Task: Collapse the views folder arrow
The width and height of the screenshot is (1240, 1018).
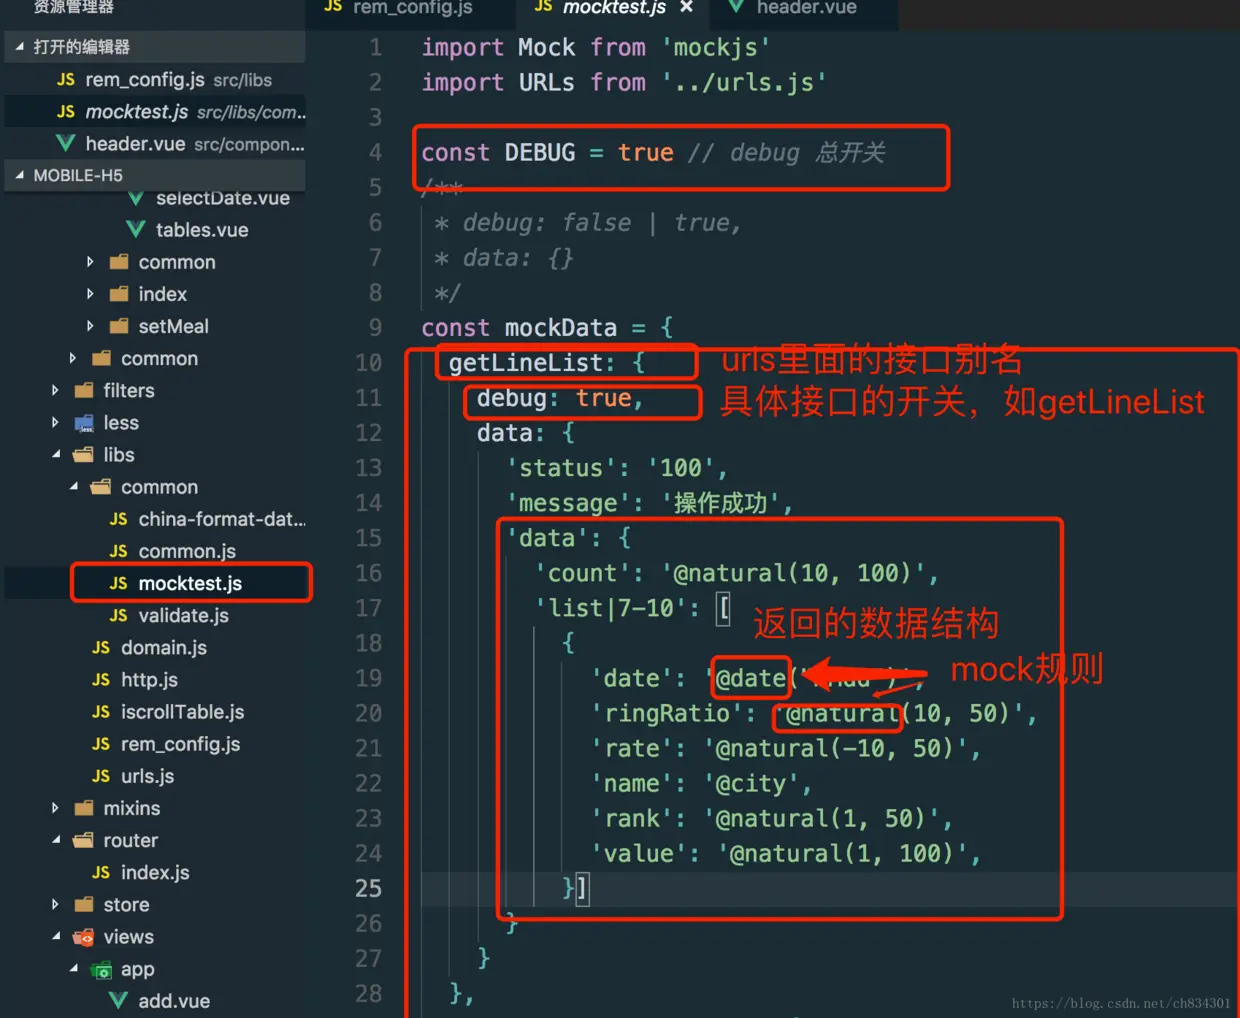Action: (x=55, y=936)
